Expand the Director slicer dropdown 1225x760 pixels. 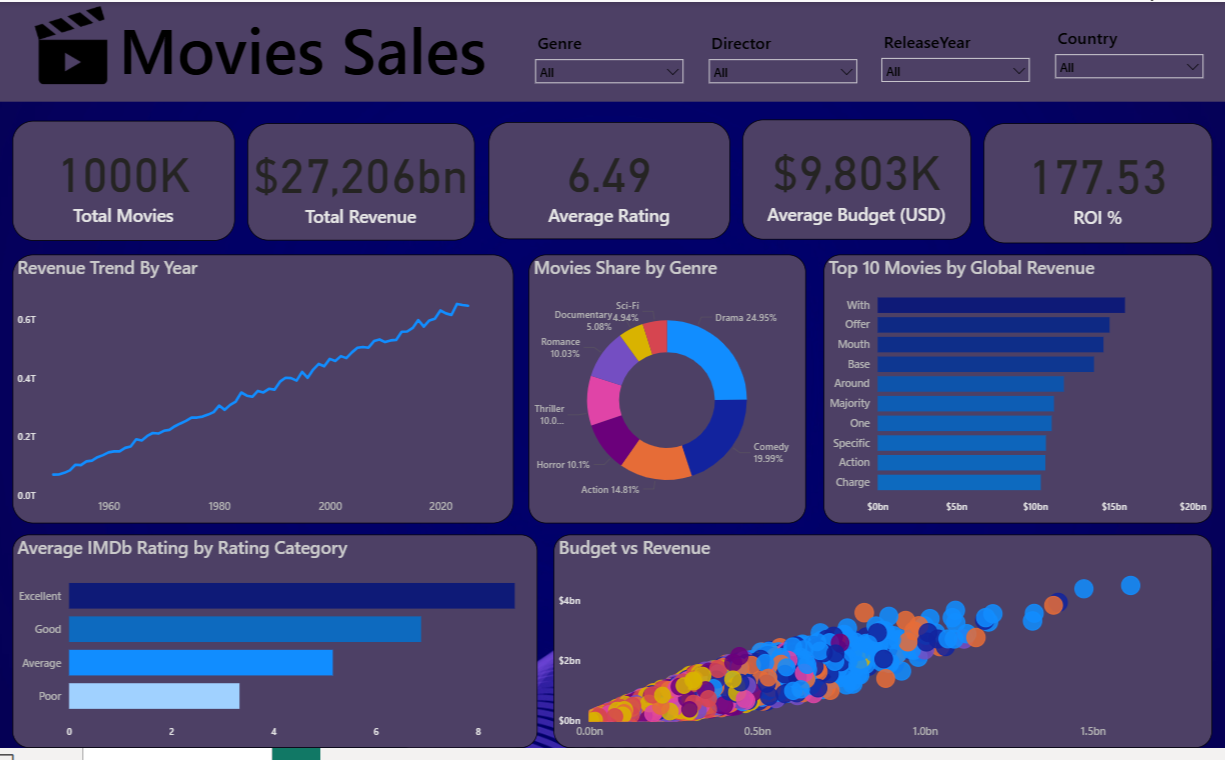783,72
